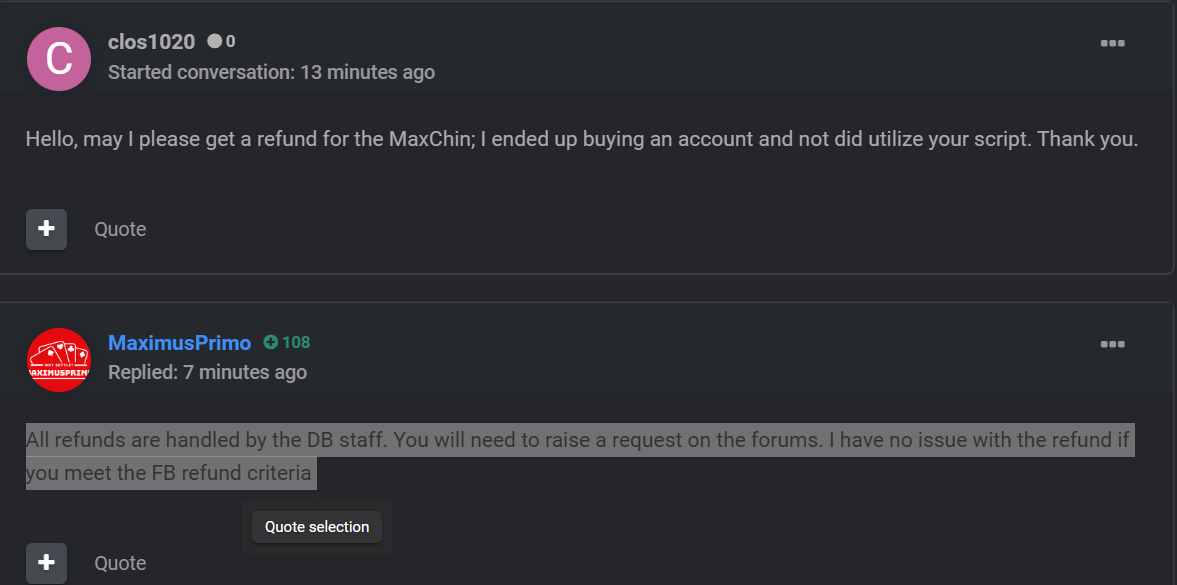Image resolution: width=1177 pixels, height=585 pixels.
Task: Click the highlighted line 'you meet the FB refund criteria'
Action: (171, 473)
